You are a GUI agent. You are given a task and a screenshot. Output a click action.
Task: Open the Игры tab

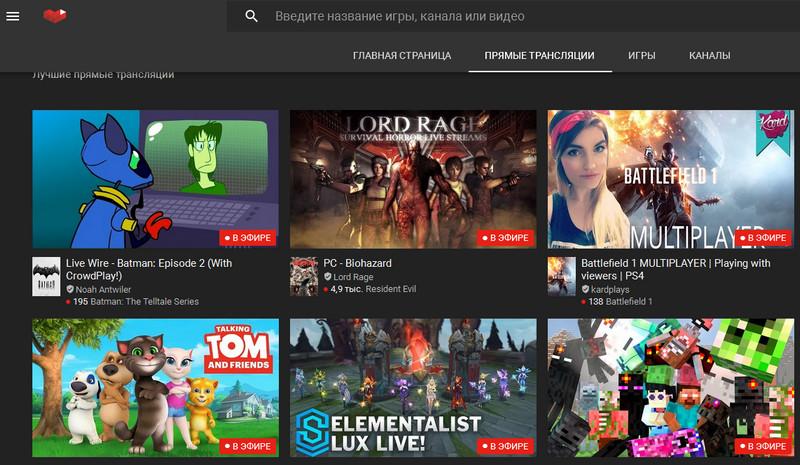[x=642, y=56]
